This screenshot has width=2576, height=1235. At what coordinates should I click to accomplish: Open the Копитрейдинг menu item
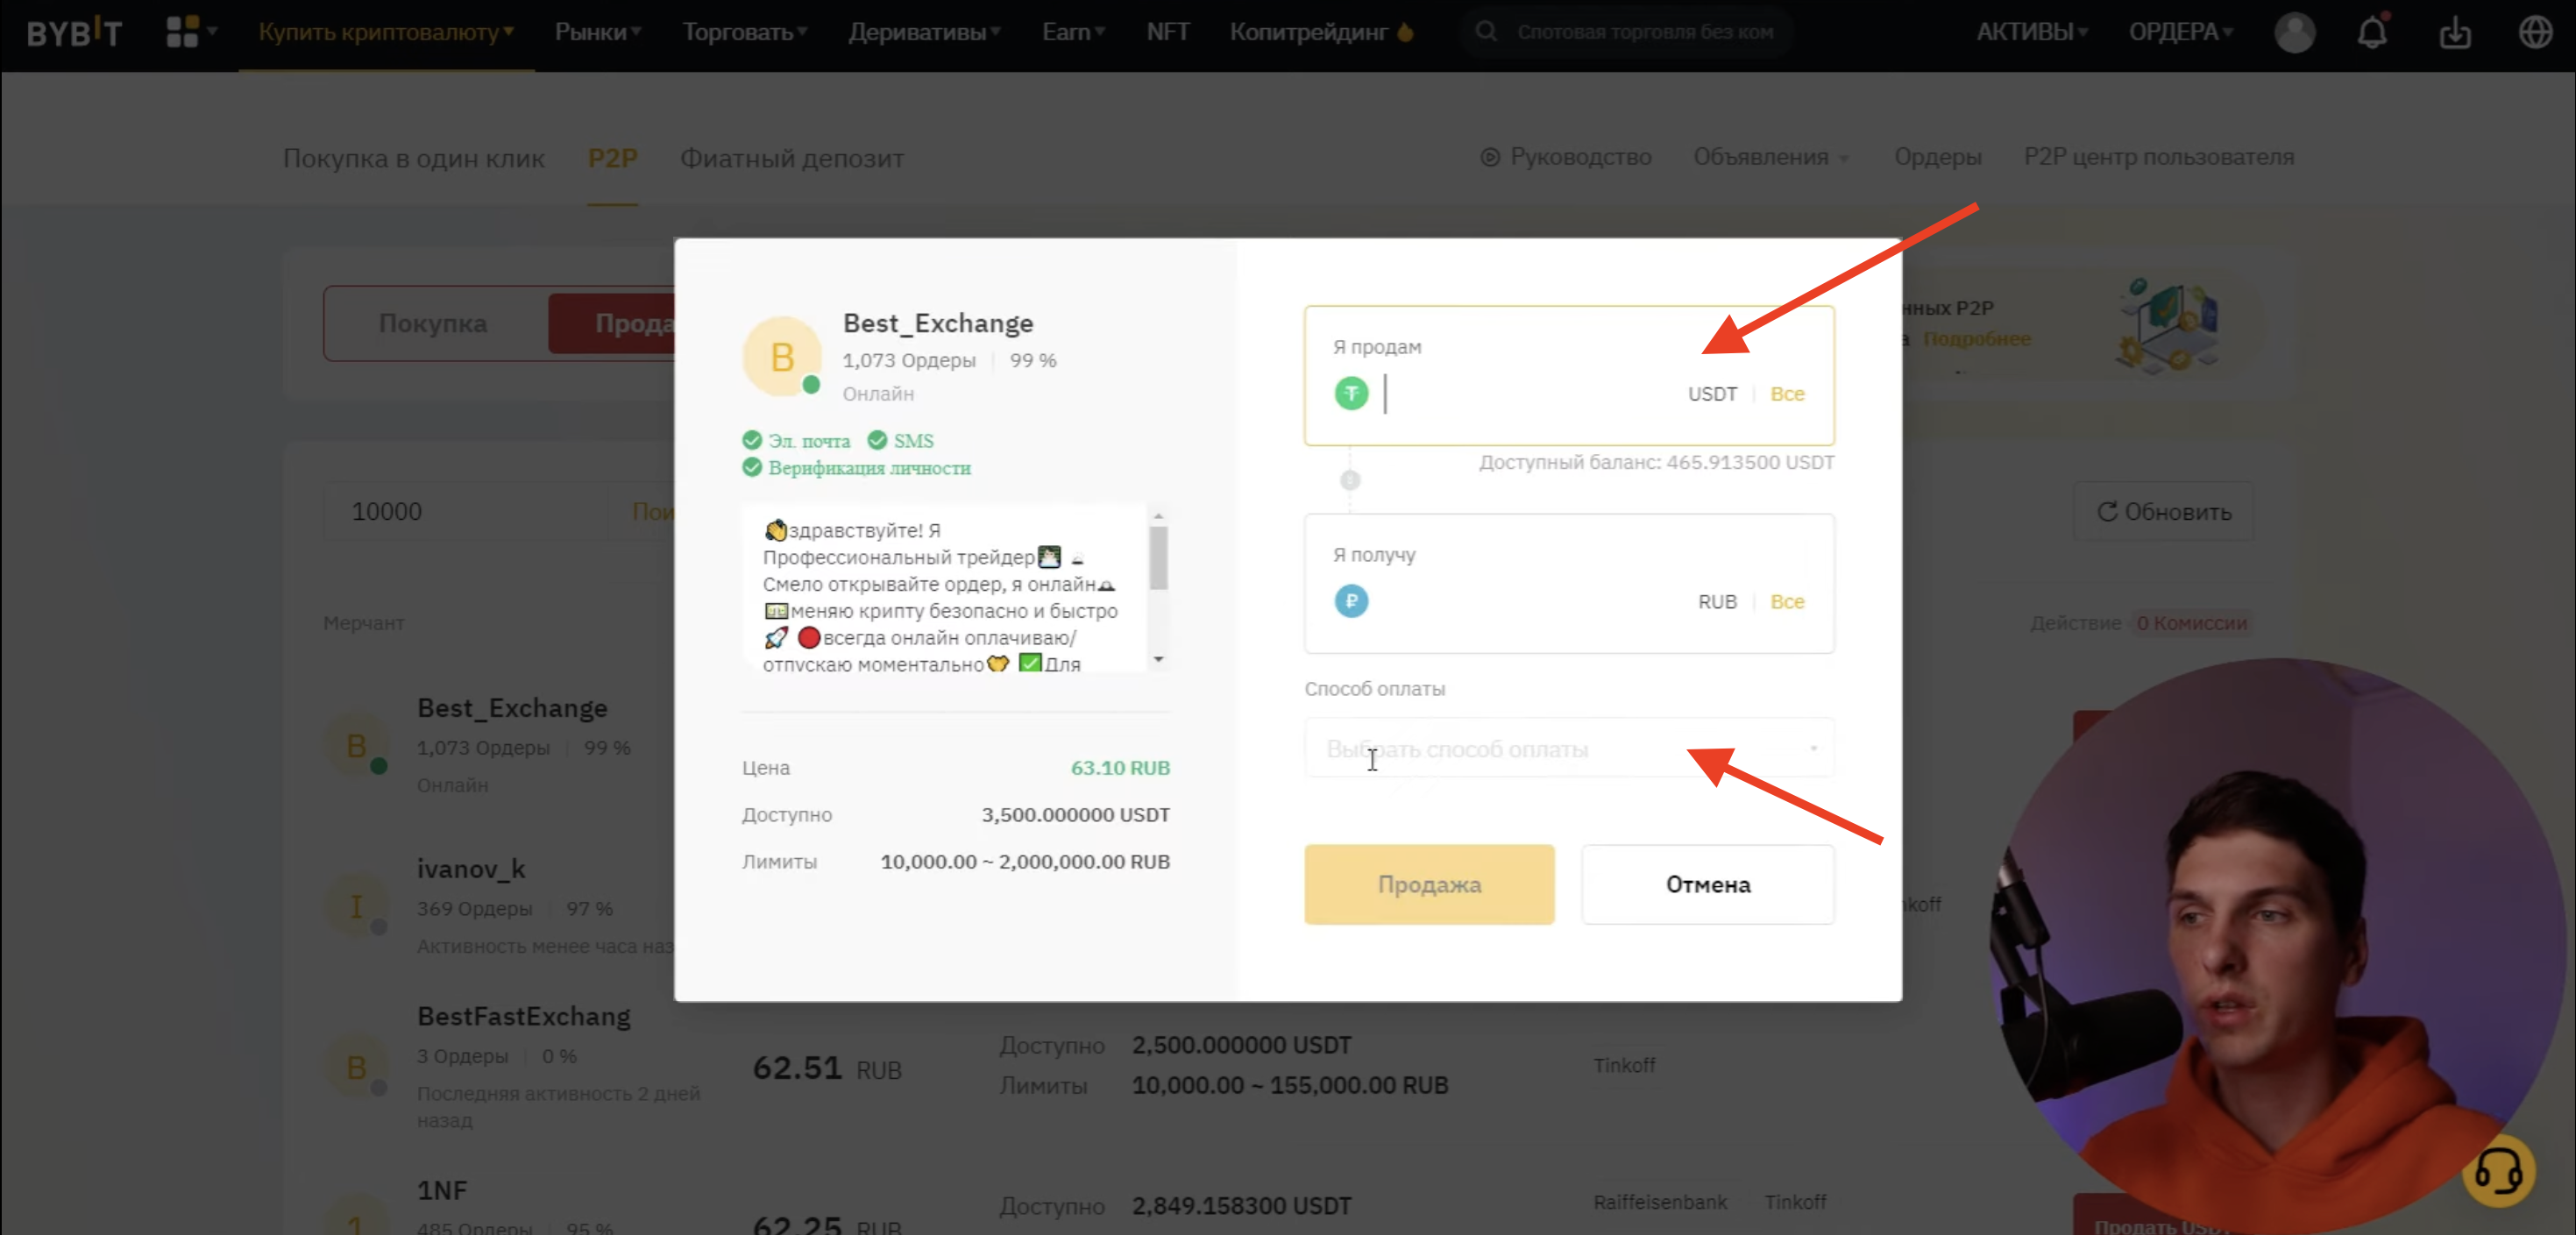1321,32
